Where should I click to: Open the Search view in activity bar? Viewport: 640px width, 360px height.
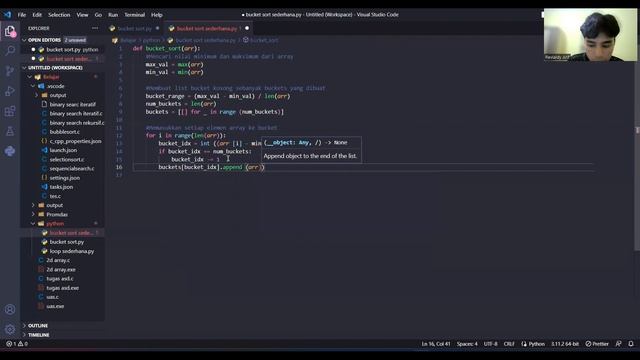pyautogui.click(x=10, y=51)
